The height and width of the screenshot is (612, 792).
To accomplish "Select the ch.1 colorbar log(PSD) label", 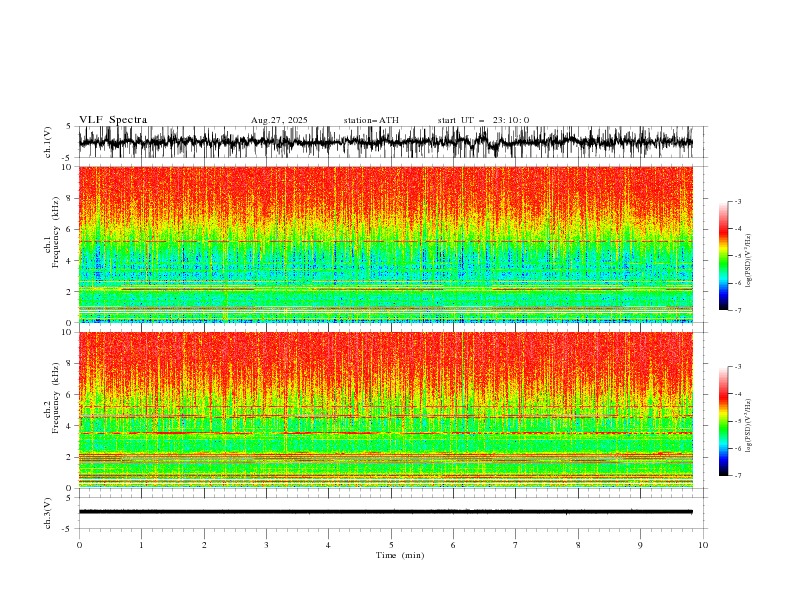I will [748, 261].
